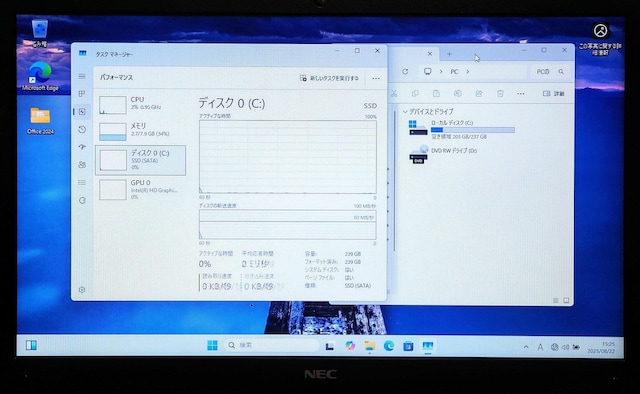Select GPU 0 in the performance list
Screen dimensions: 640x394
pyautogui.click(x=140, y=189)
